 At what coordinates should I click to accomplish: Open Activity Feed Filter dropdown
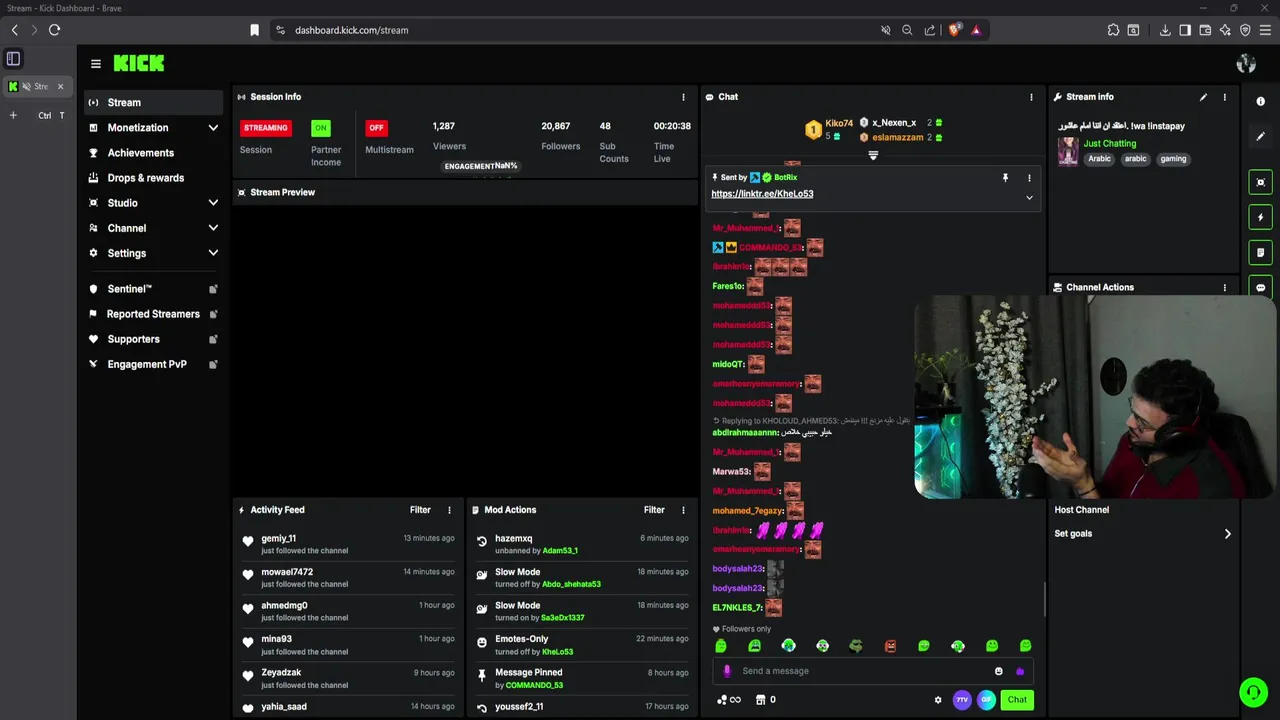(420, 510)
